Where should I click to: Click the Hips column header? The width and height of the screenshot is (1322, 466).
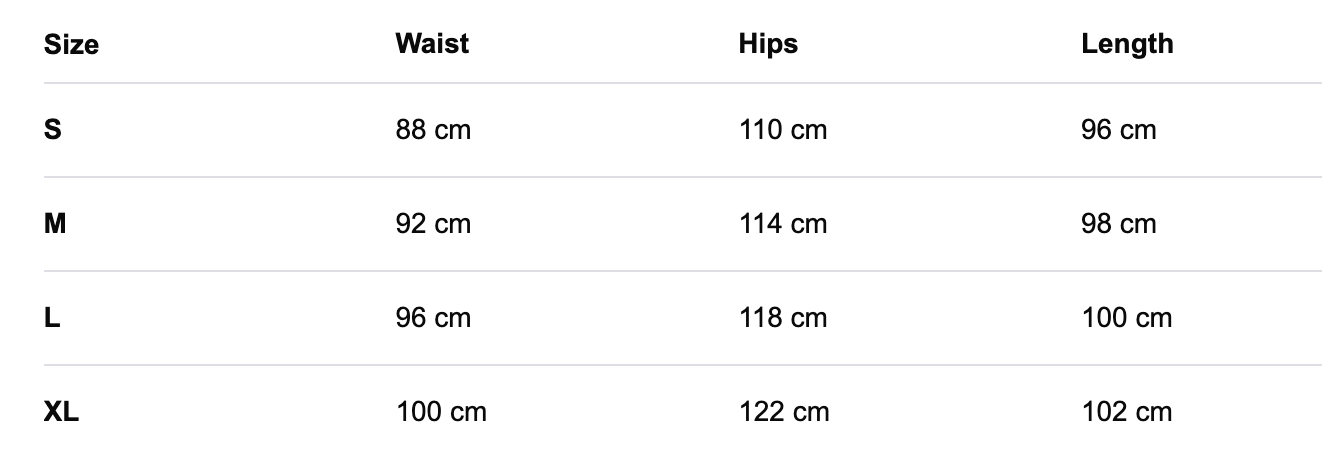point(768,44)
